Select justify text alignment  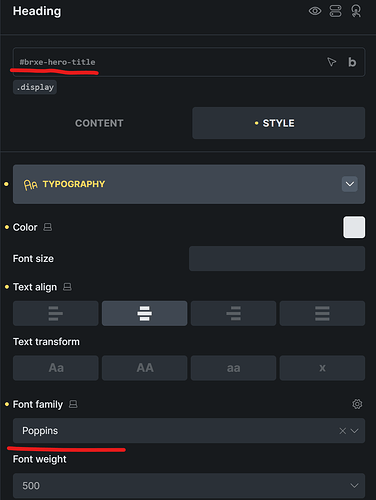[322, 313]
